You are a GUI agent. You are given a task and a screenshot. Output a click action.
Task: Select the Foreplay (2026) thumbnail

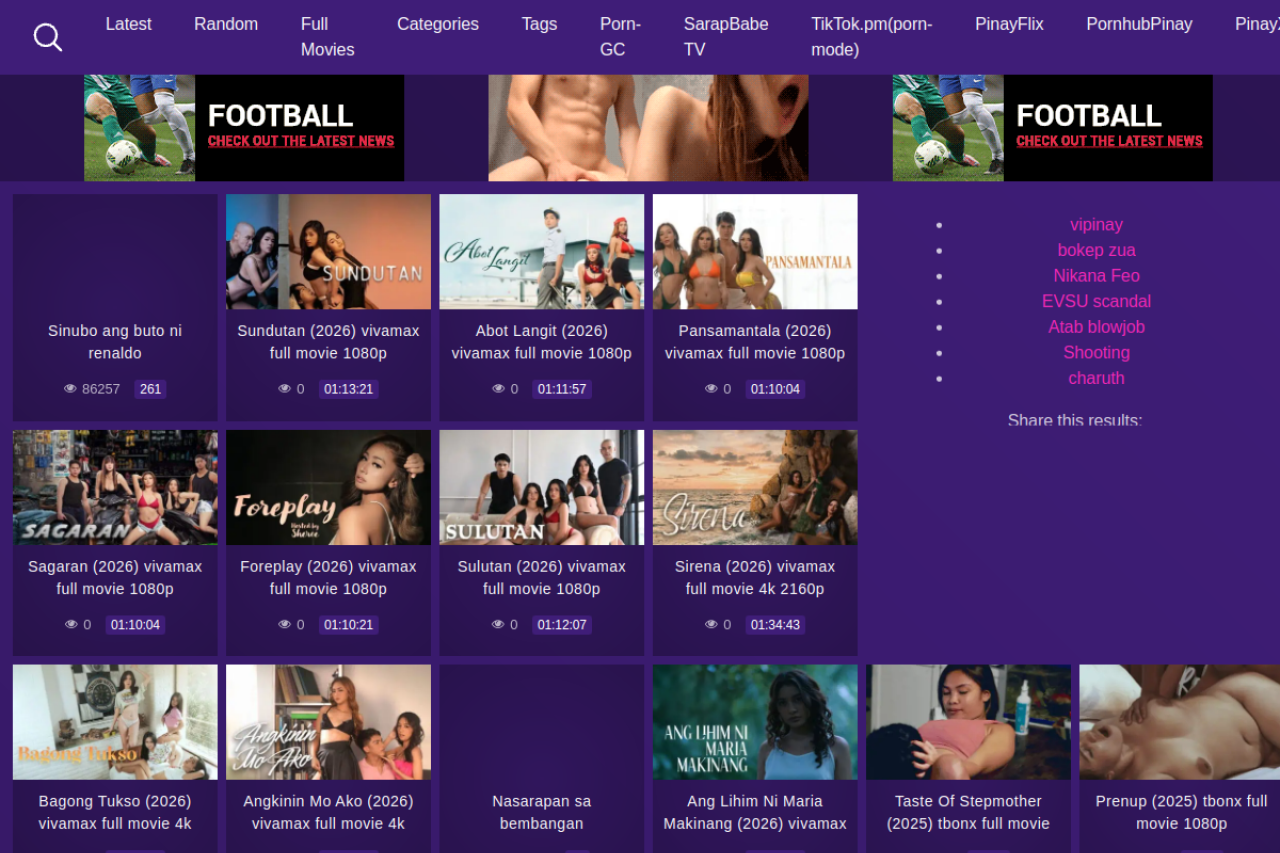point(328,487)
